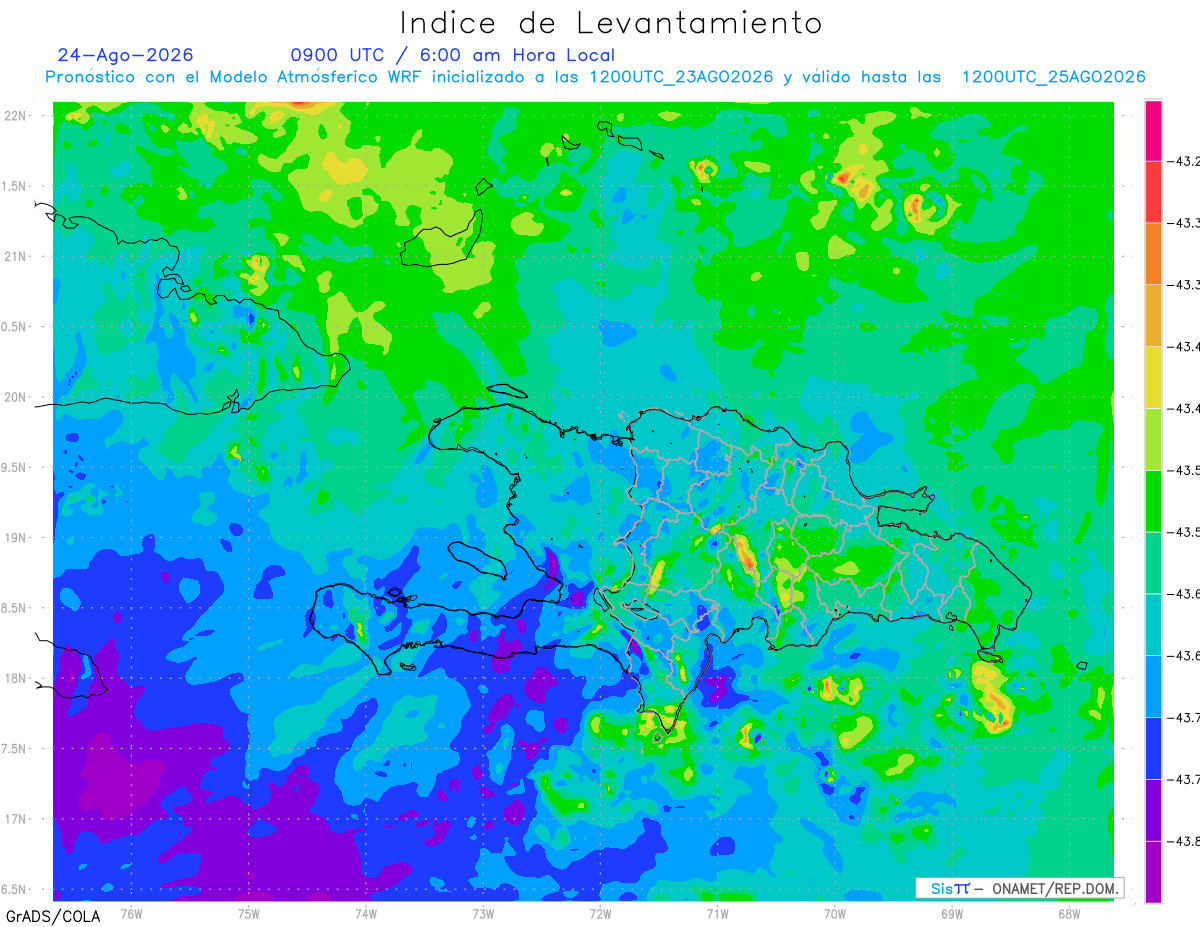Click the '20N' latitude label
1200x927 pixels.
(17, 397)
